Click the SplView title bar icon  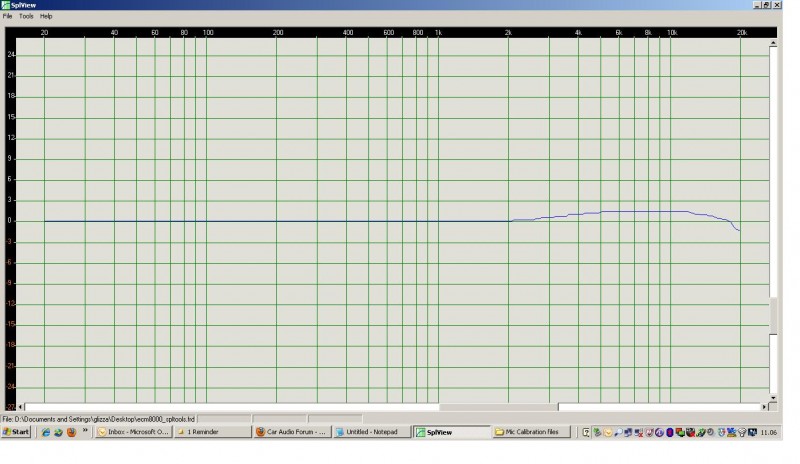click(6, 5)
